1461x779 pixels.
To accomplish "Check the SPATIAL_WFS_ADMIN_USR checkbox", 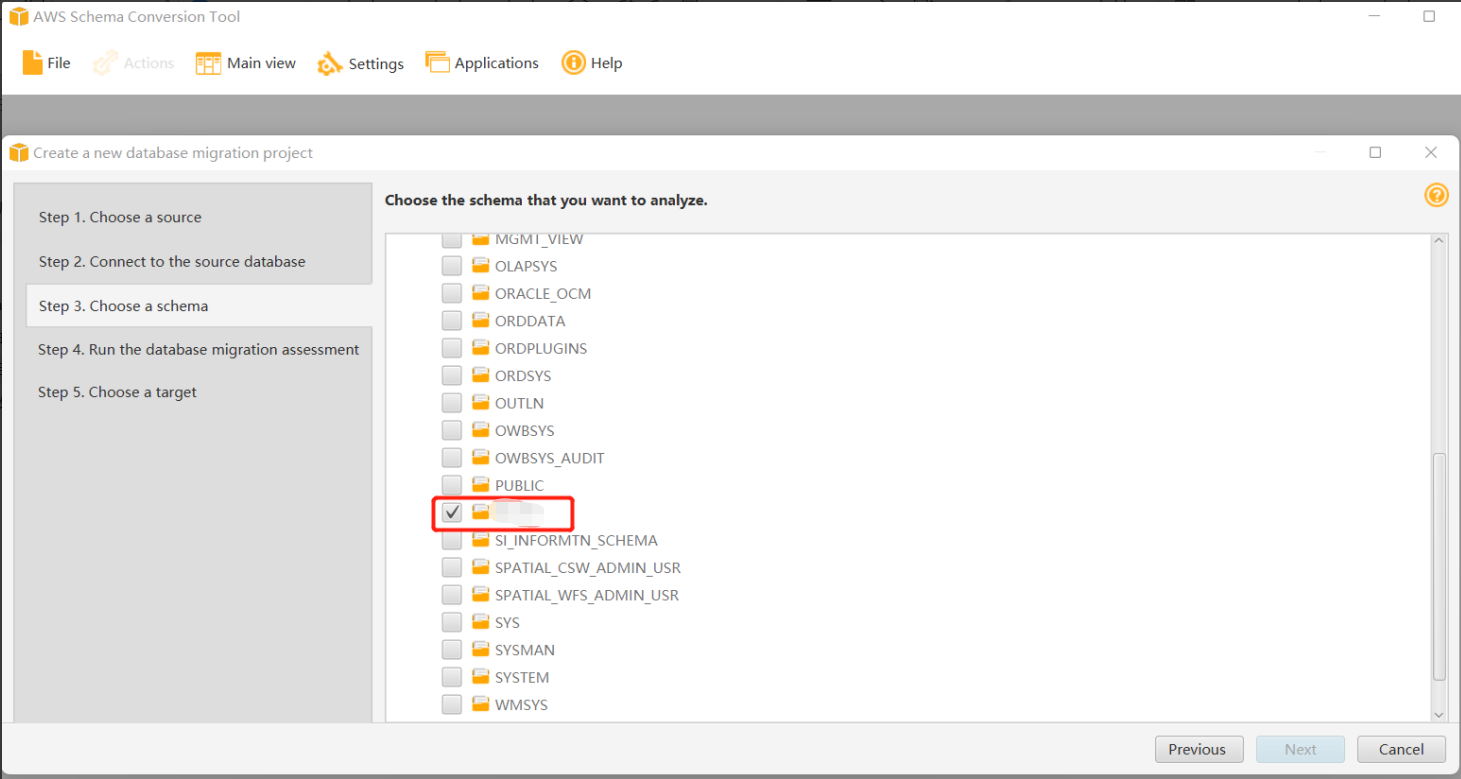I will click(452, 595).
